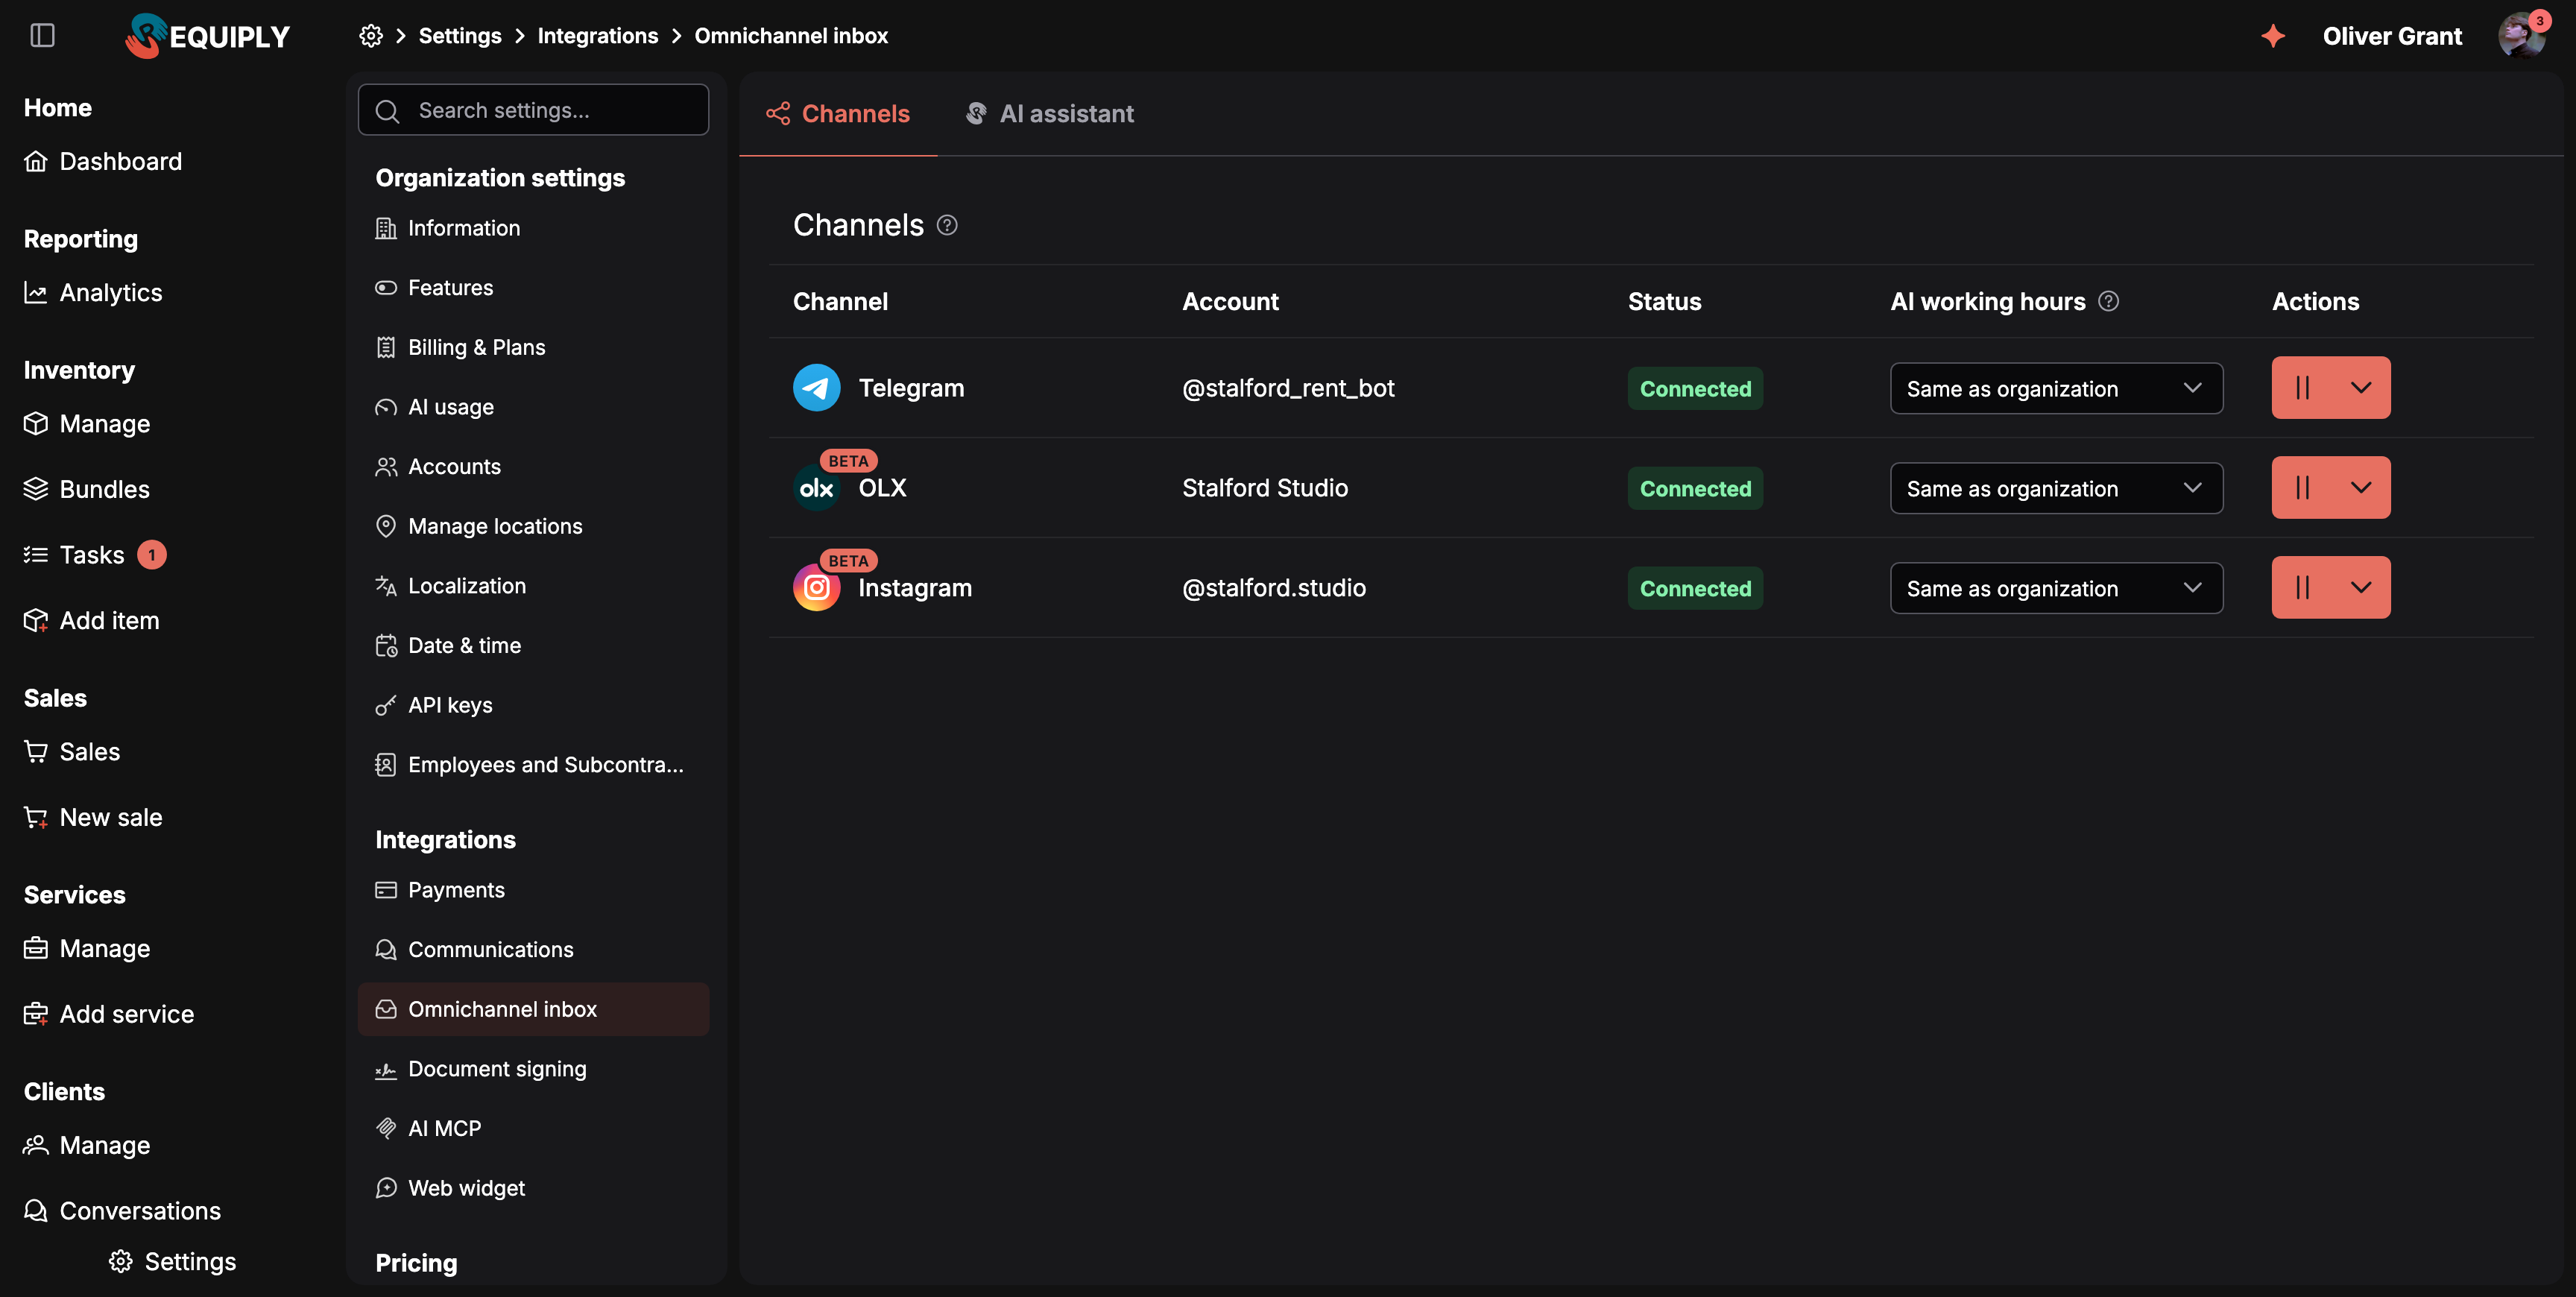Go to Integrations breadcrumb link
Screen dimensions: 2576x1297
(x=598, y=36)
